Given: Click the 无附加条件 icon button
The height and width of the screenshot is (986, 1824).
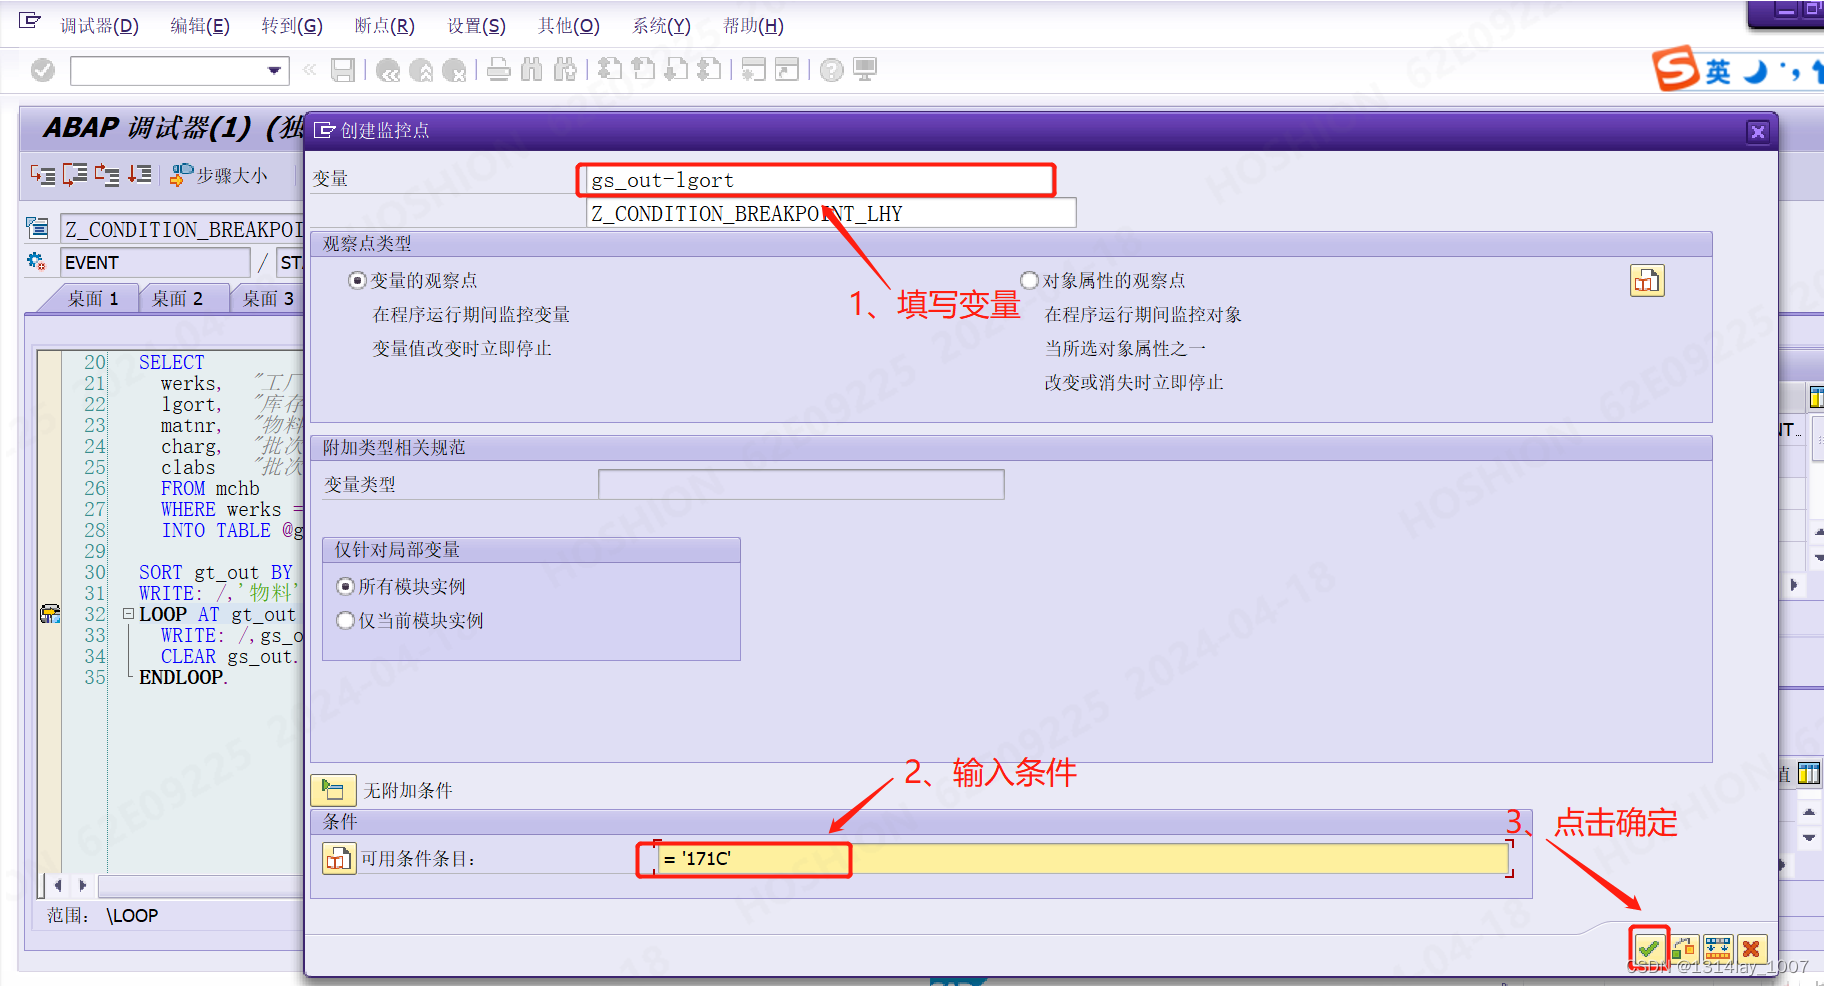Looking at the screenshot, I should pyautogui.click(x=333, y=790).
